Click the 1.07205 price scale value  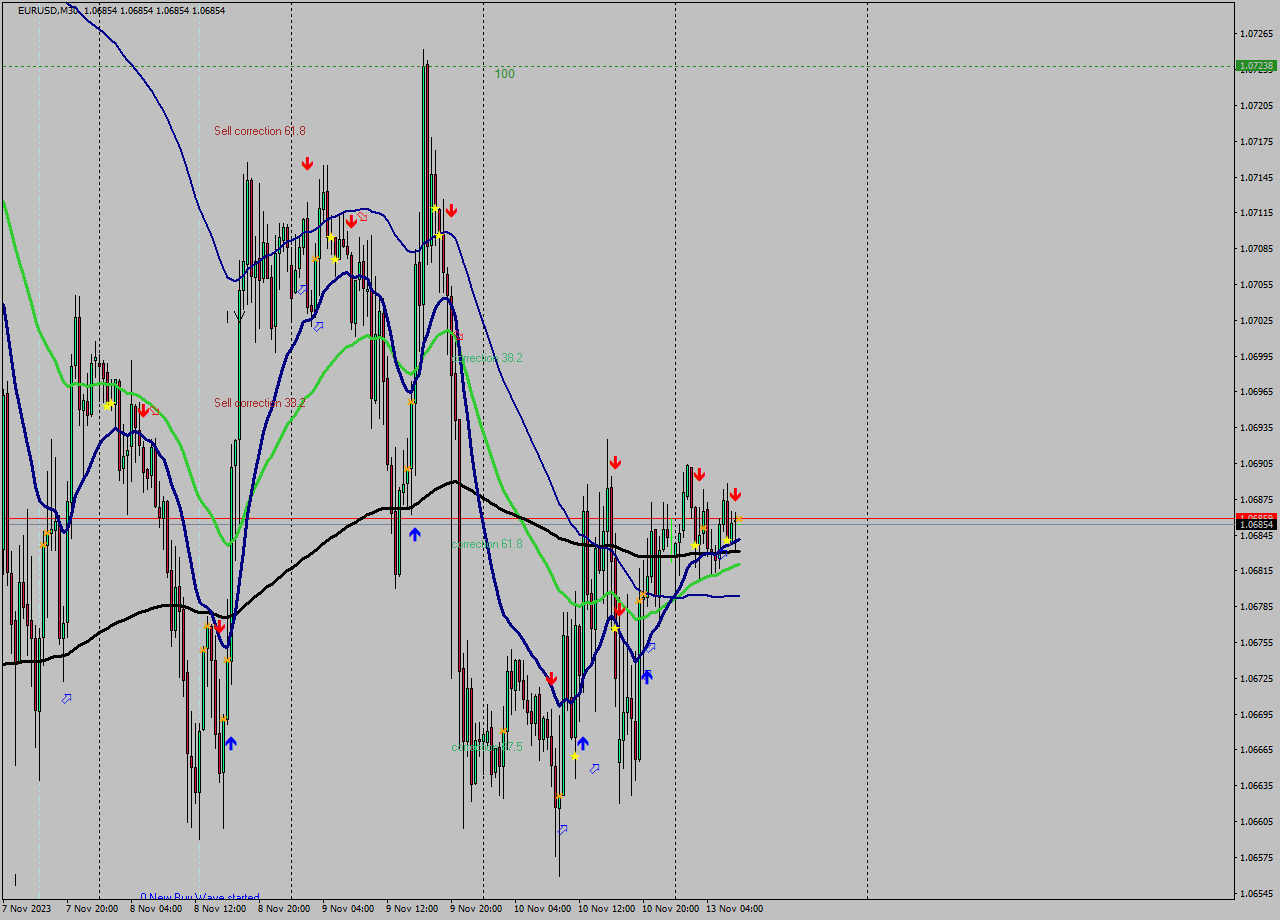pos(1257,106)
